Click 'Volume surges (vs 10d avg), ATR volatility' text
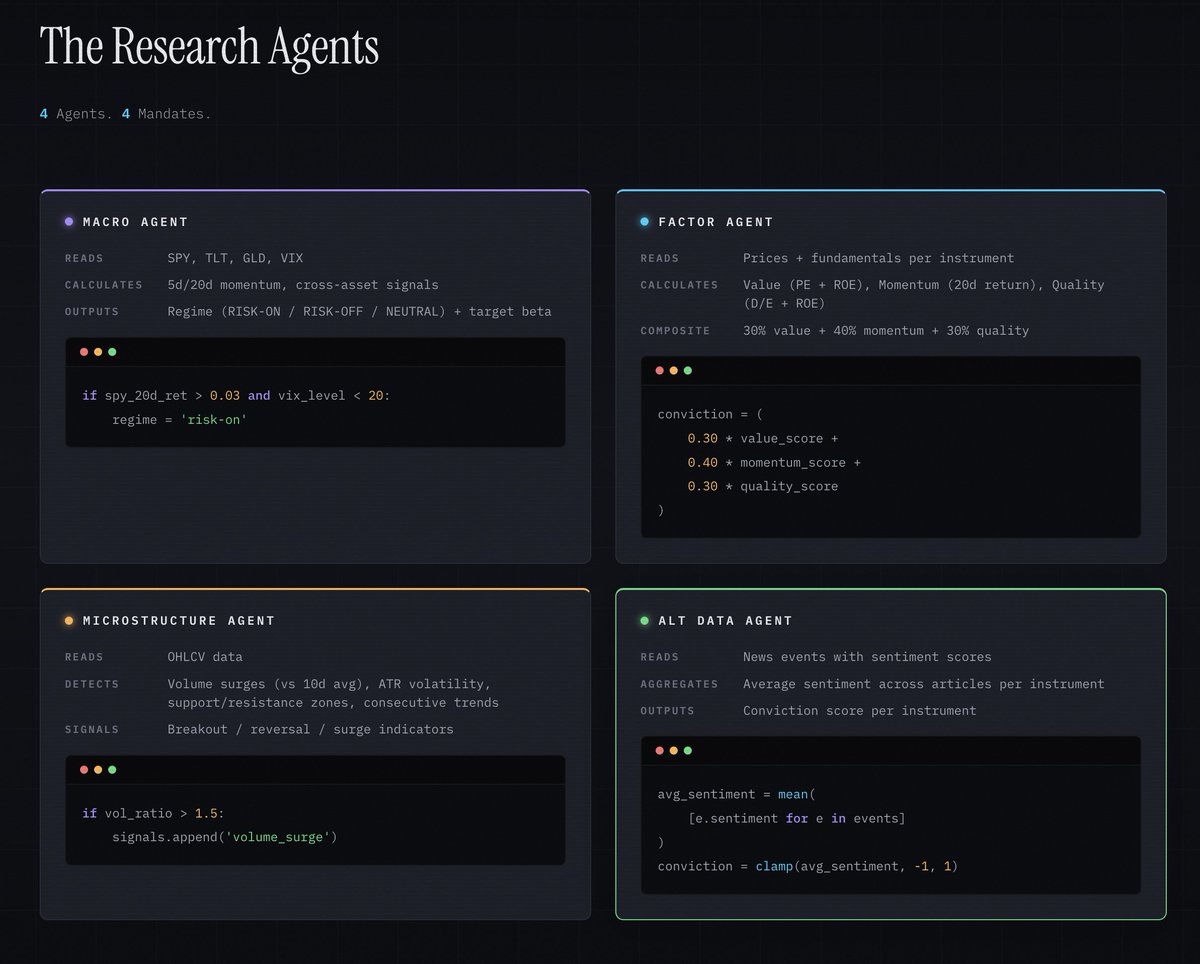This screenshot has height=964, width=1200. click(333, 693)
